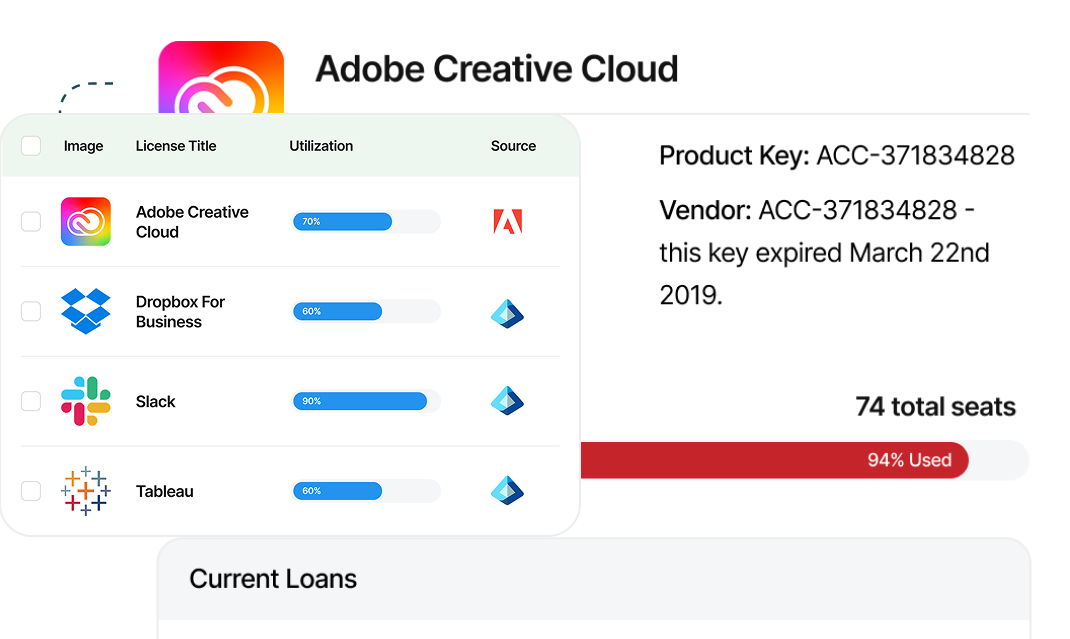Image resolution: width=1070 pixels, height=639 pixels.
Task: Toggle the select-all checkbox in the table header
Action: click(31, 145)
